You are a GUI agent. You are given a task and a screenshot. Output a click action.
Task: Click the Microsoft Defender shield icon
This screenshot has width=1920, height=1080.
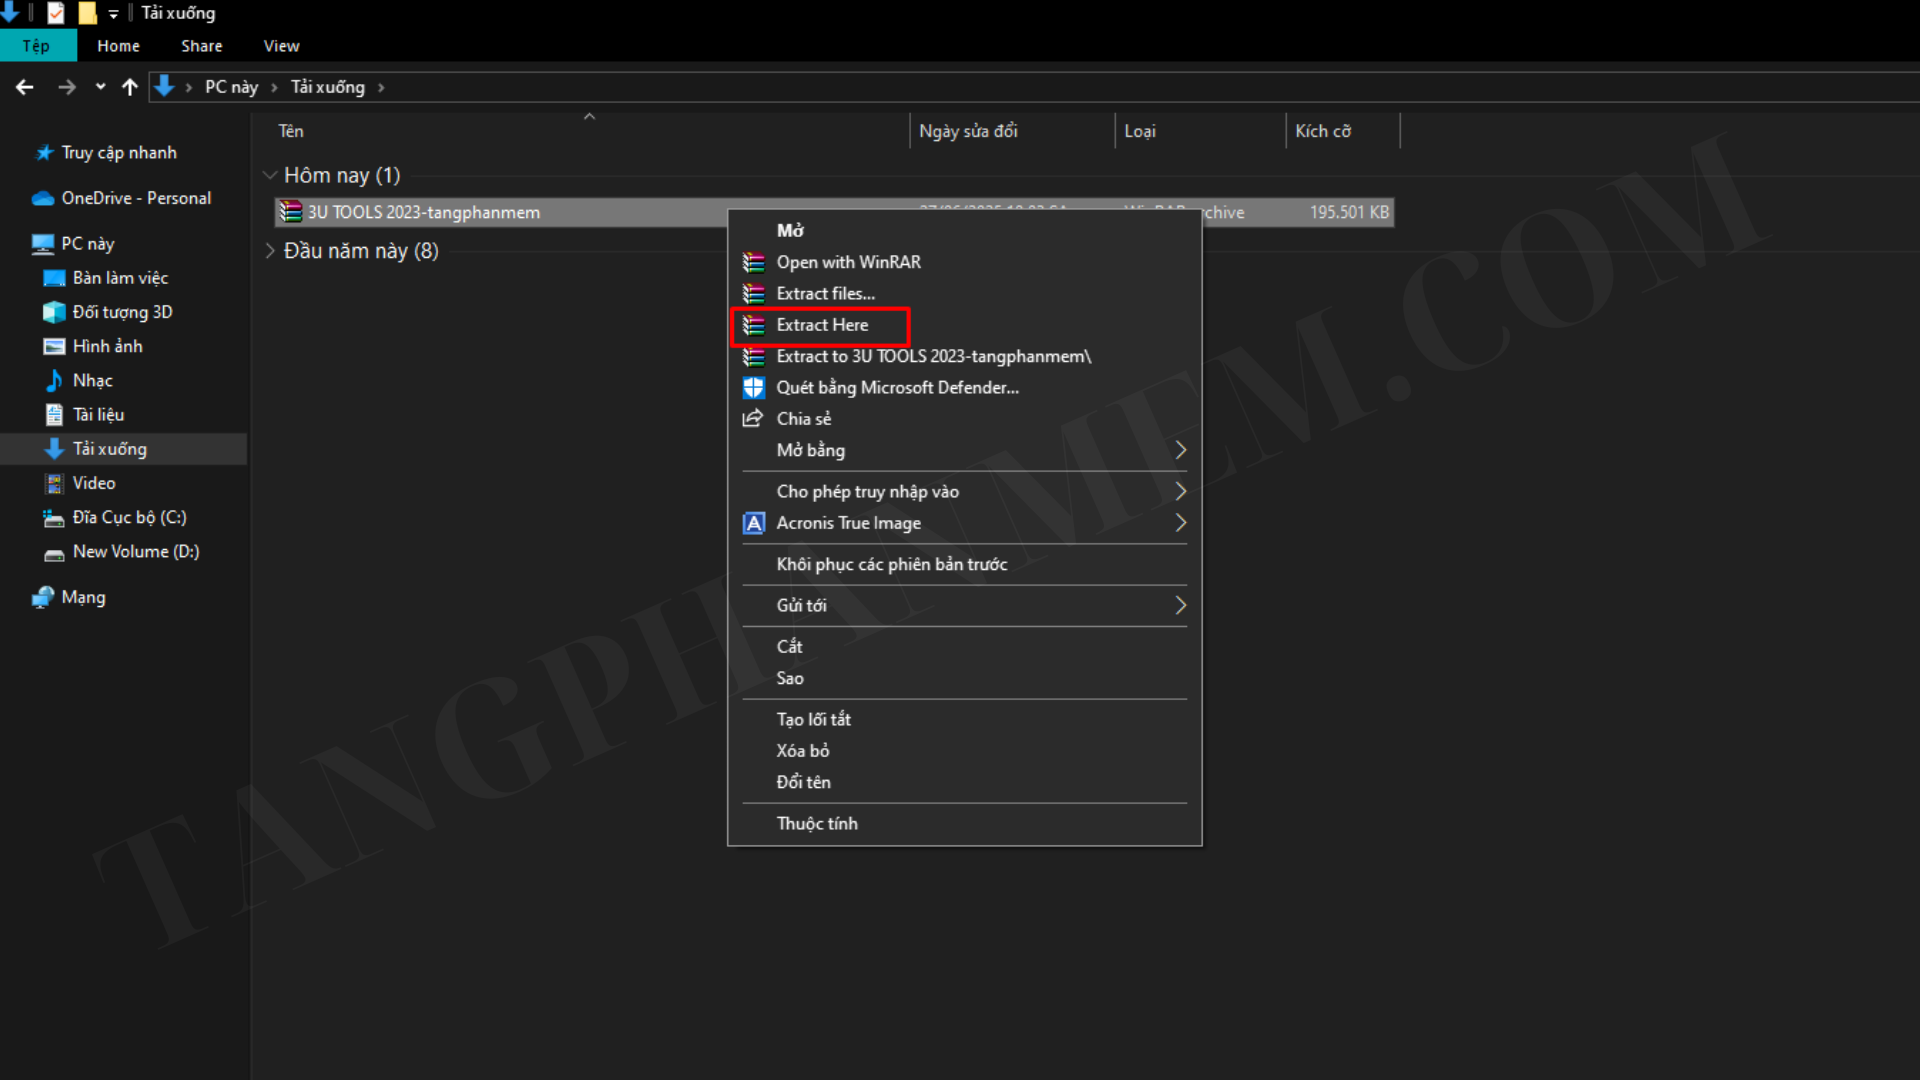(x=753, y=388)
